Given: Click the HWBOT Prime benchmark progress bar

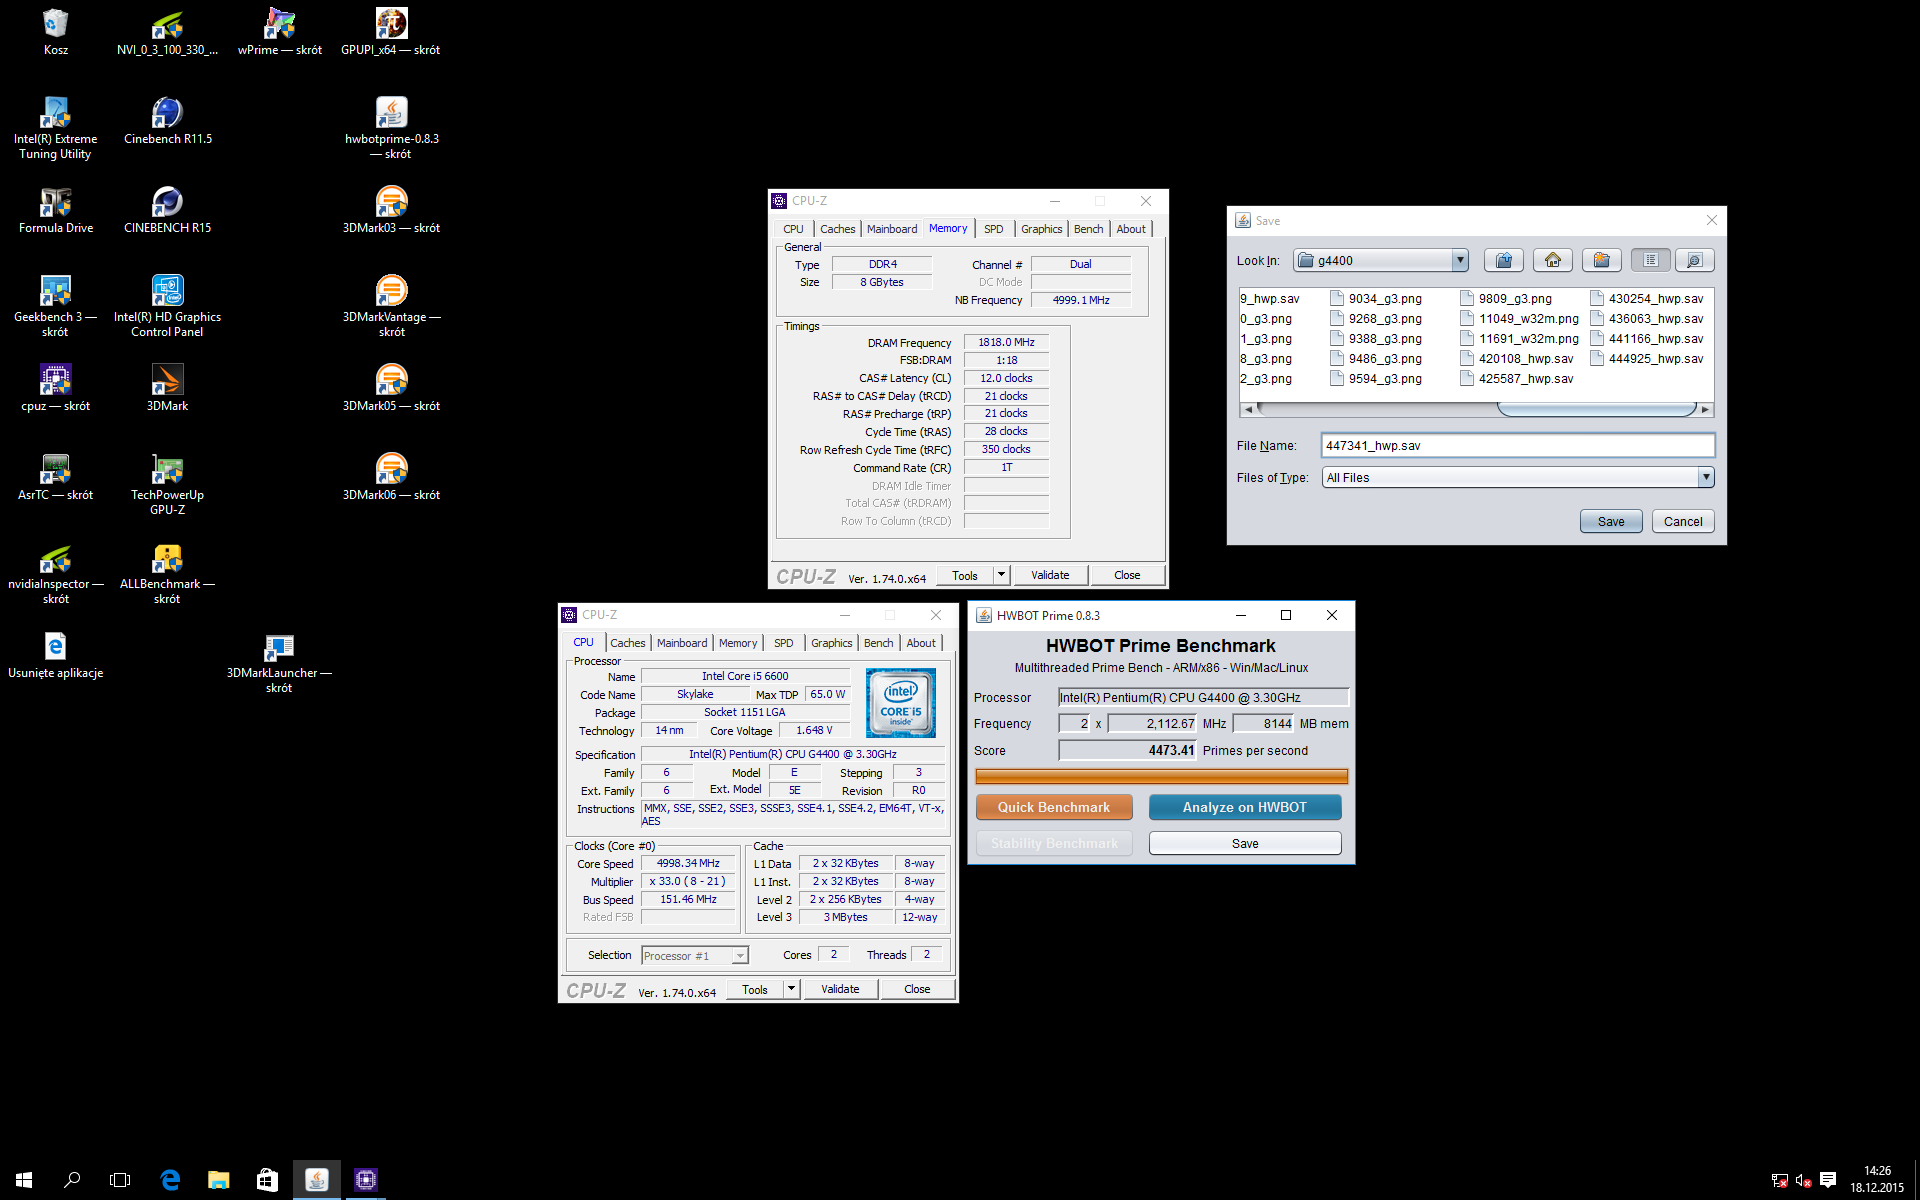Looking at the screenshot, I should tap(1161, 776).
